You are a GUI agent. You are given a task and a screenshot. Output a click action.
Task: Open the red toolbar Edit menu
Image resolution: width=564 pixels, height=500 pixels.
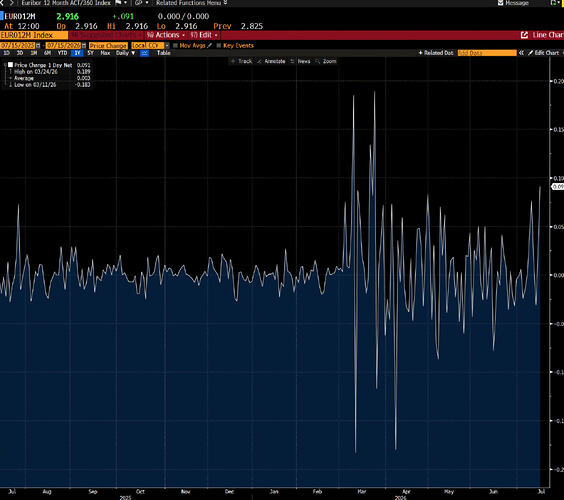point(204,35)
